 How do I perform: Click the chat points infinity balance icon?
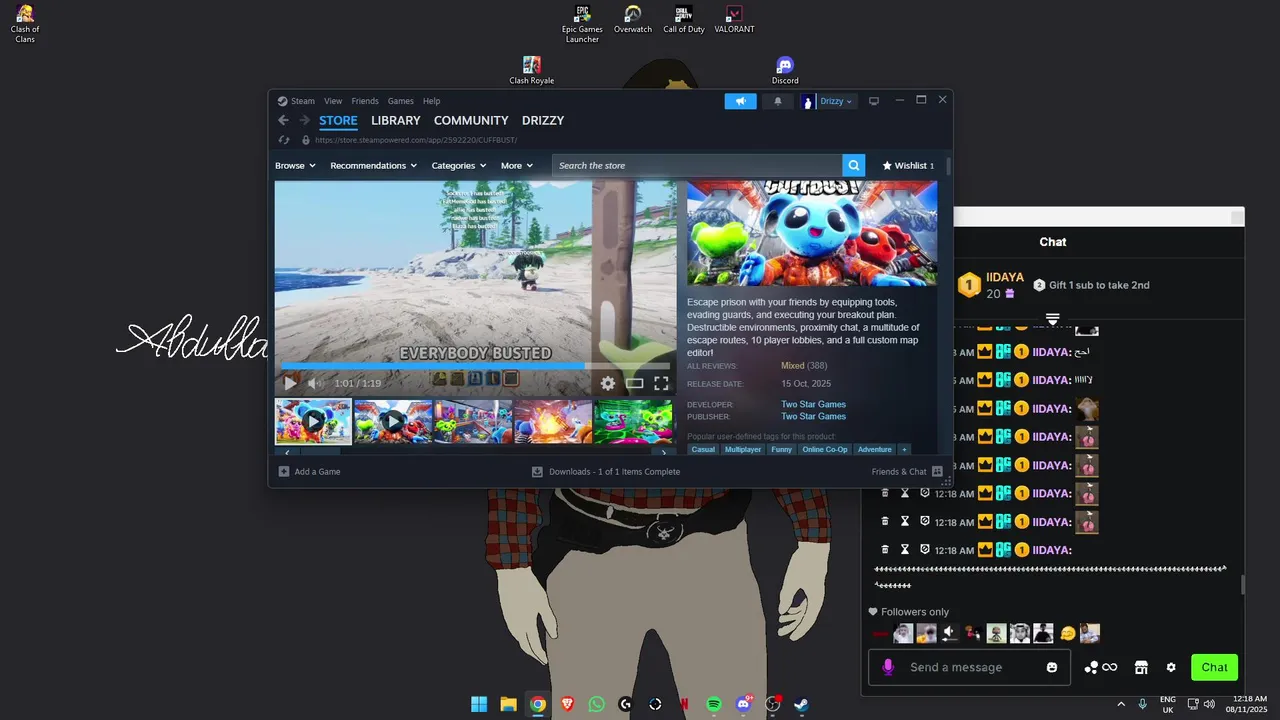coord(1101,667)
